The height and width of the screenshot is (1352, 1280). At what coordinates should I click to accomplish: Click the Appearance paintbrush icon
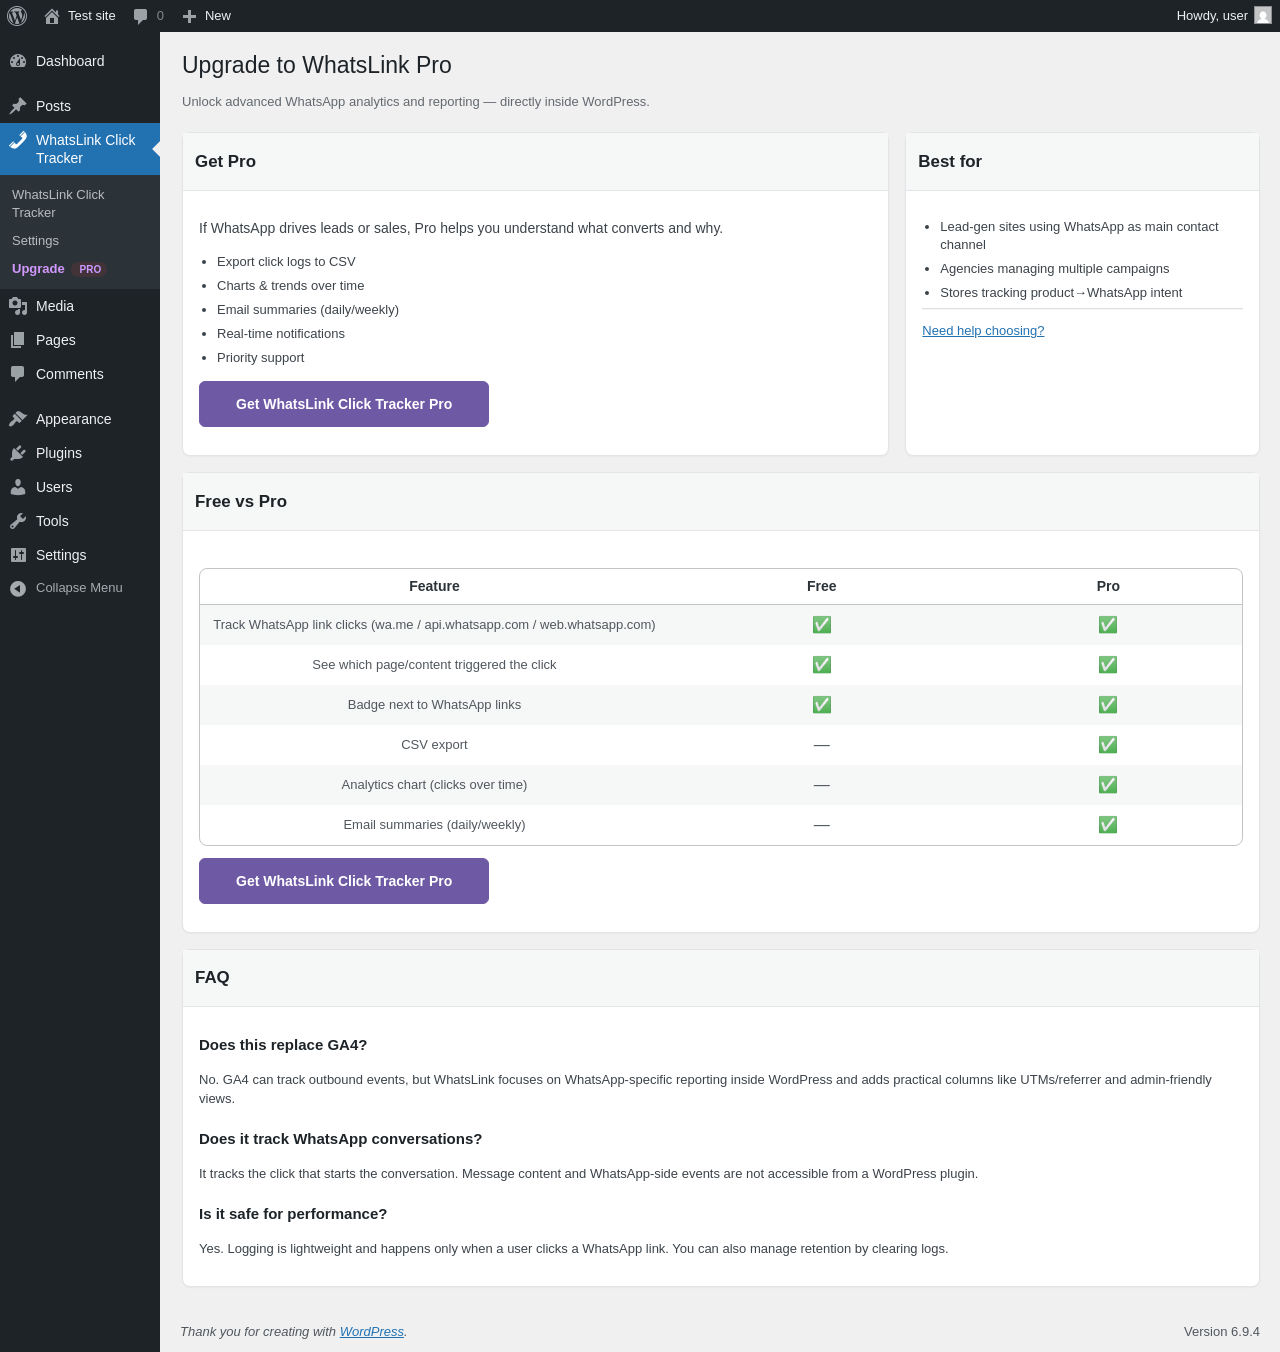18,419
